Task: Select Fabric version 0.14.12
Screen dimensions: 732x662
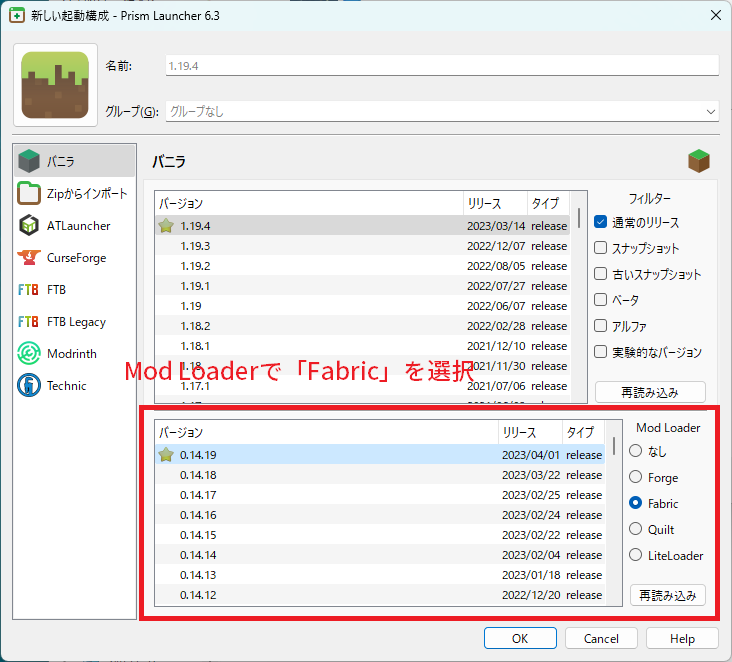Action: pos(380,595)
